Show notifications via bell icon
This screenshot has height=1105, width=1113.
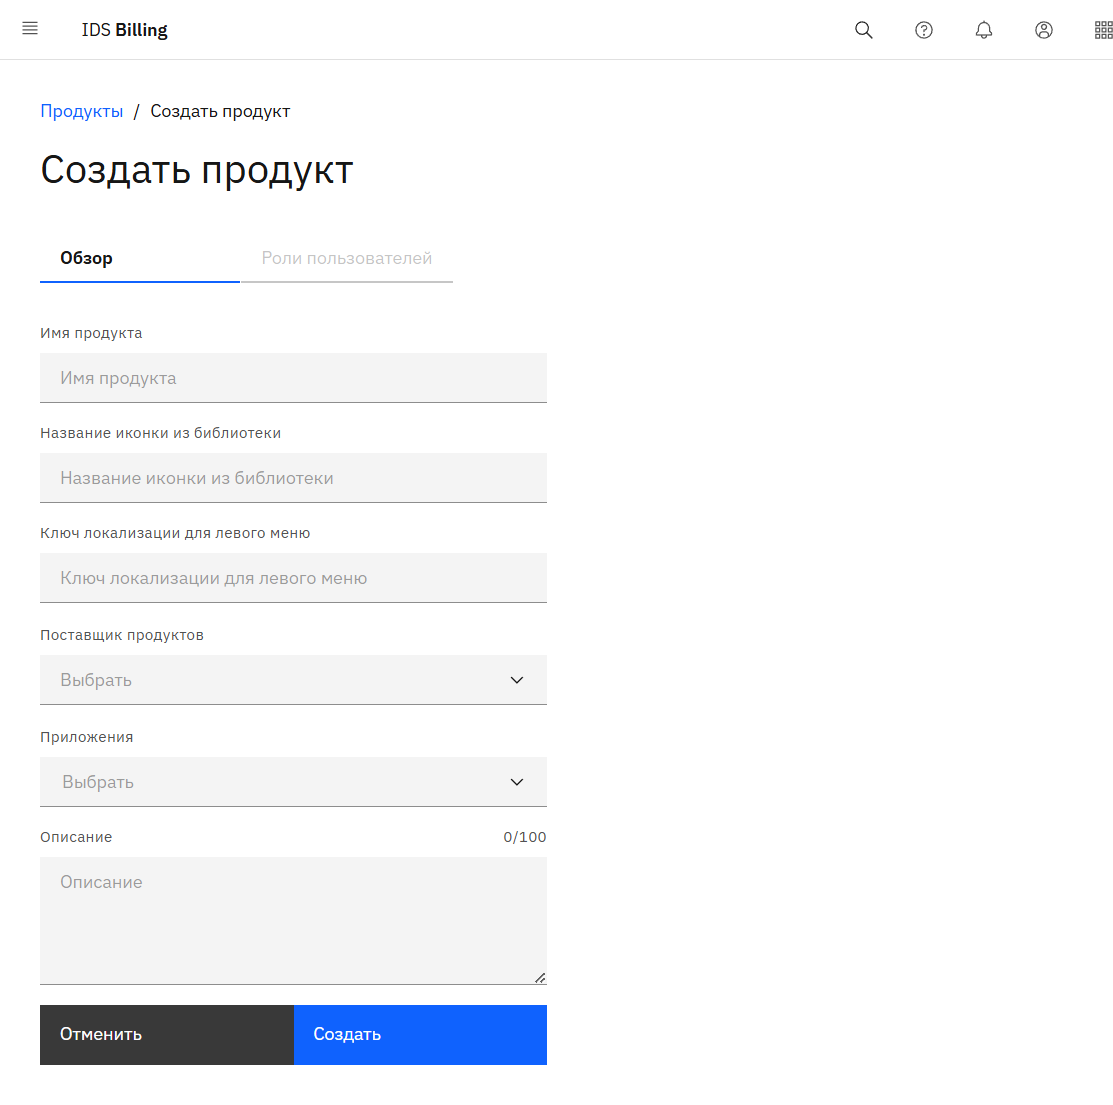pos(984,30)
